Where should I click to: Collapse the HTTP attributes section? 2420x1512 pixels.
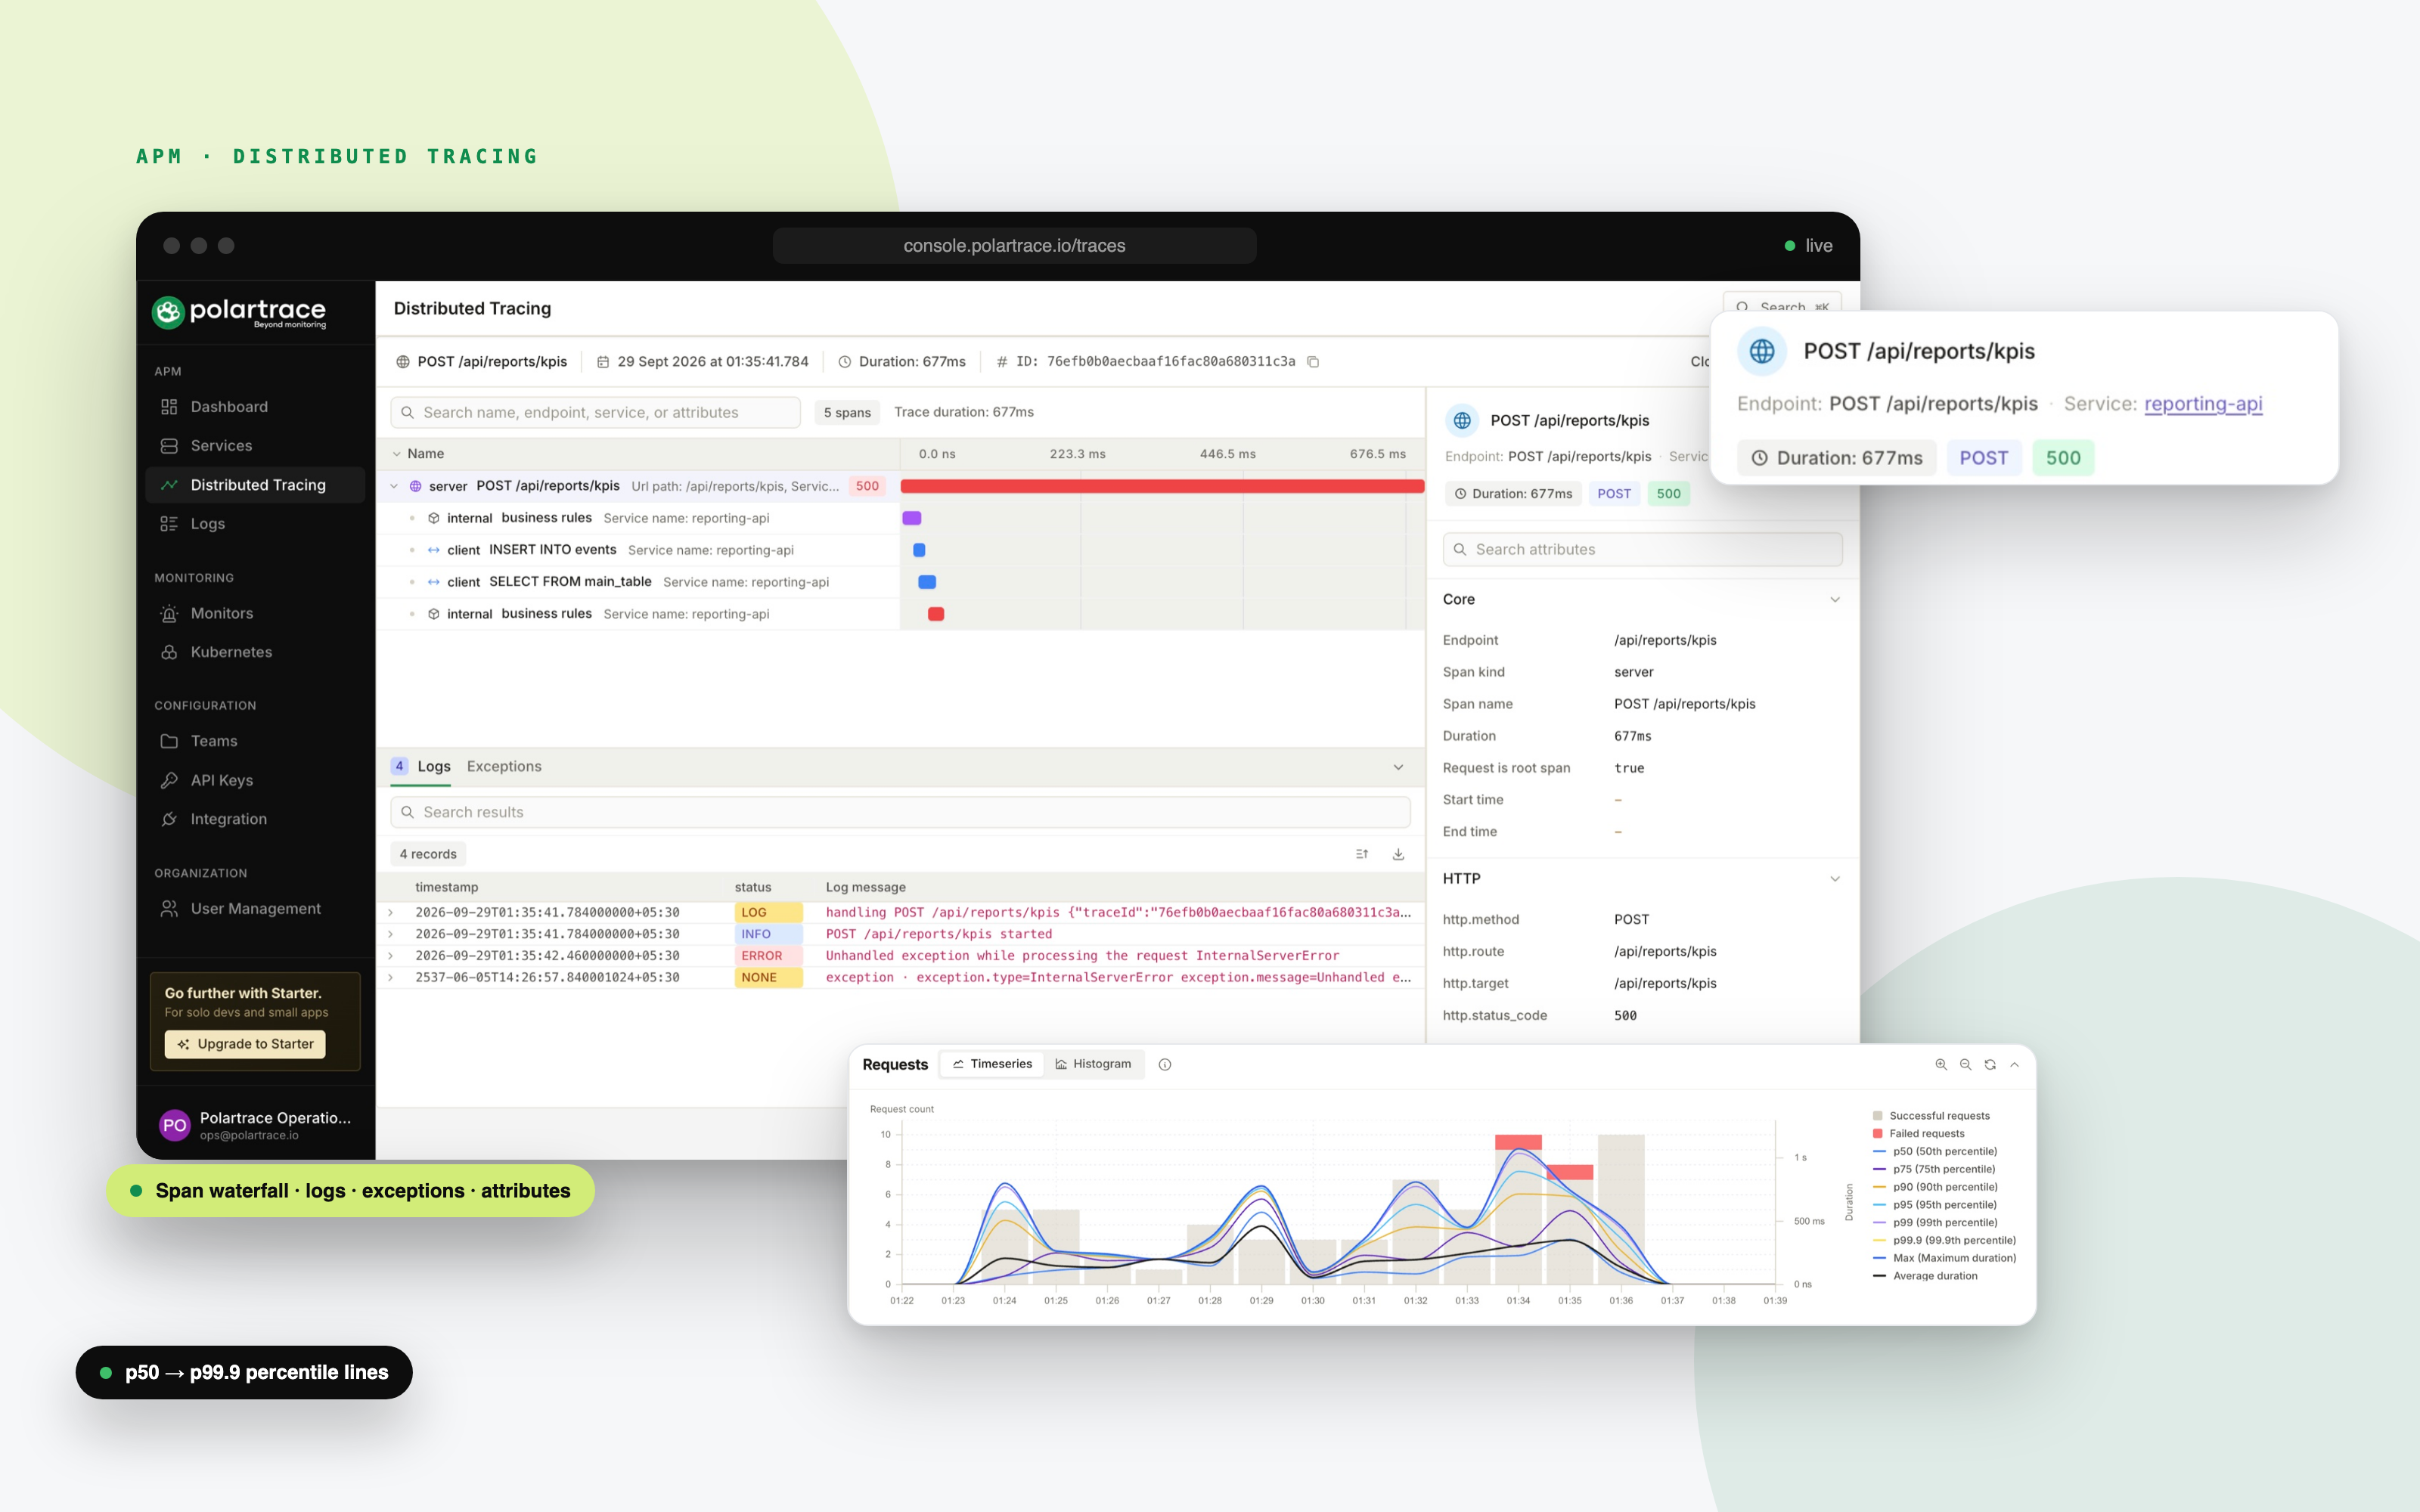tap(1835, 879)
